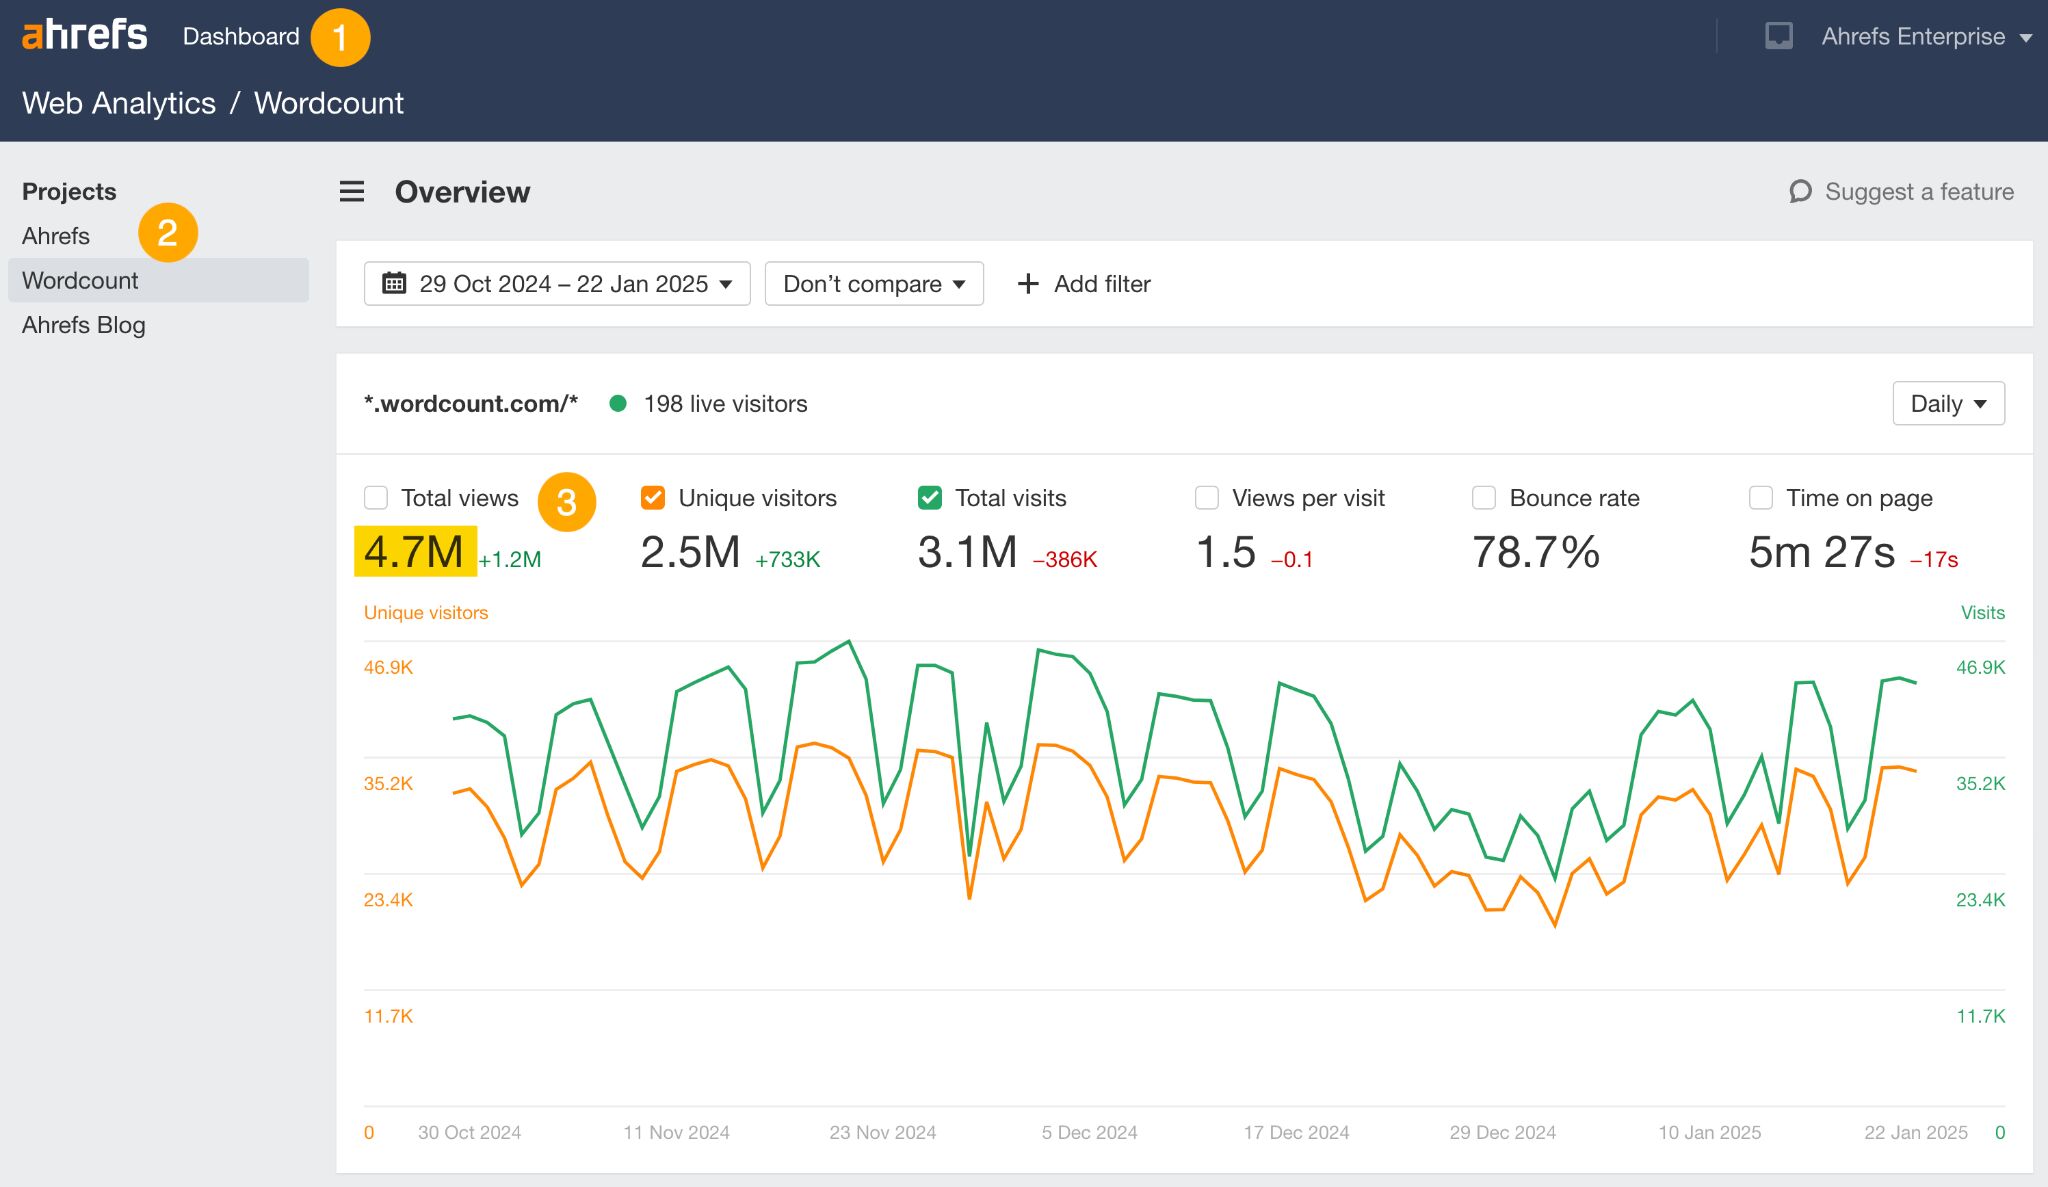Click the Suggest a feature link

point(1919,191)
